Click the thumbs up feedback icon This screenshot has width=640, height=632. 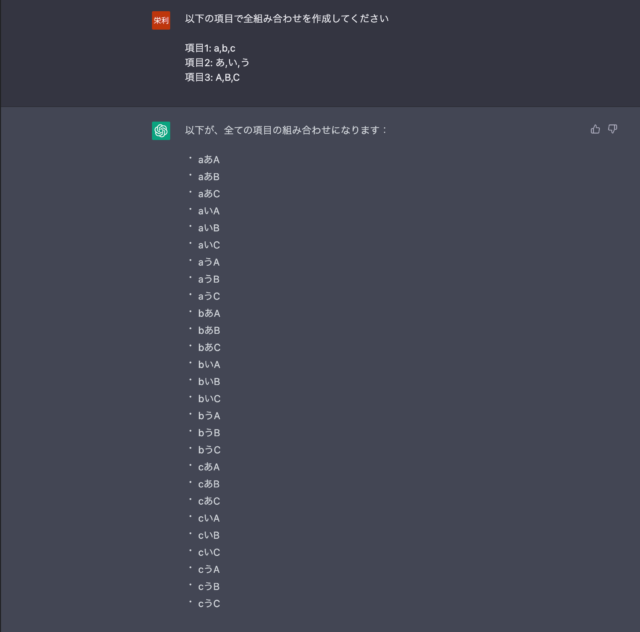(x=596, y=129)
